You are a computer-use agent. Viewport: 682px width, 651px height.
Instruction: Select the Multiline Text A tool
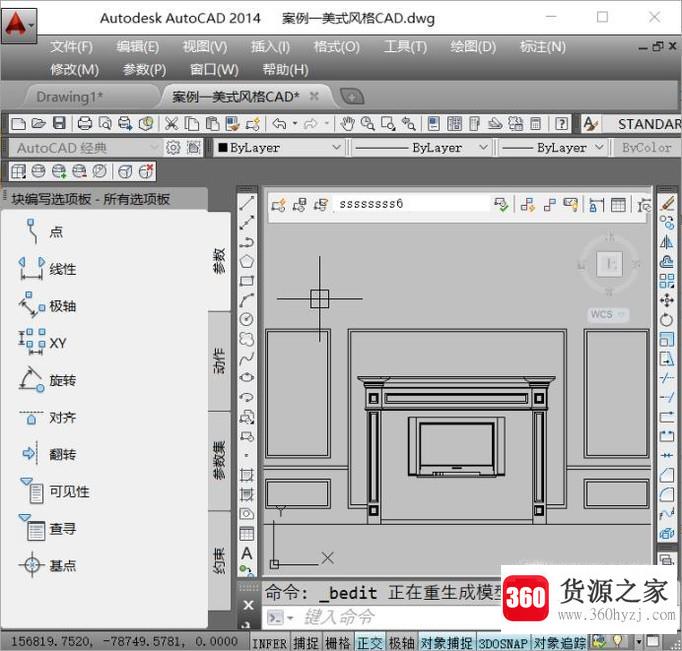(x=247, y=554)
